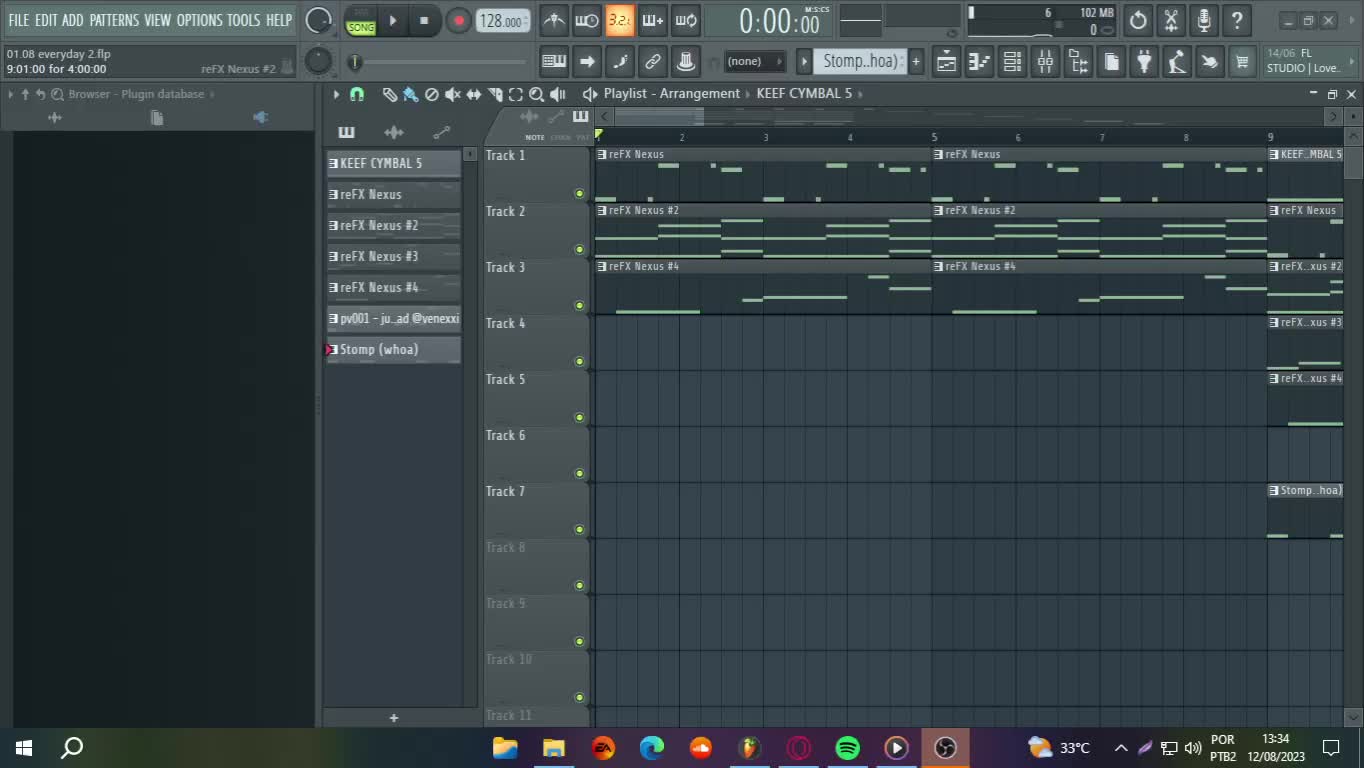
Task: Open the FILE menu
Action: coord(19,20)
